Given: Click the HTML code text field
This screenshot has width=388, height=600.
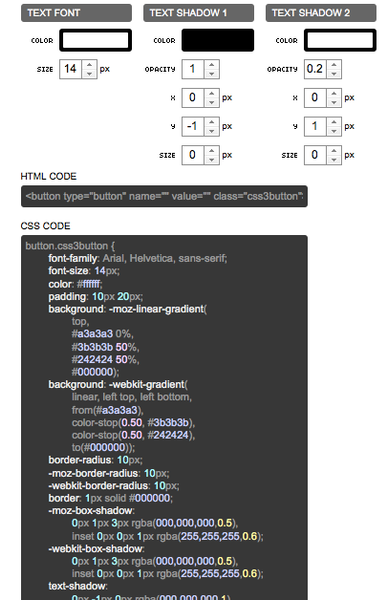Looking at the screenshot, I should (164, 196).
